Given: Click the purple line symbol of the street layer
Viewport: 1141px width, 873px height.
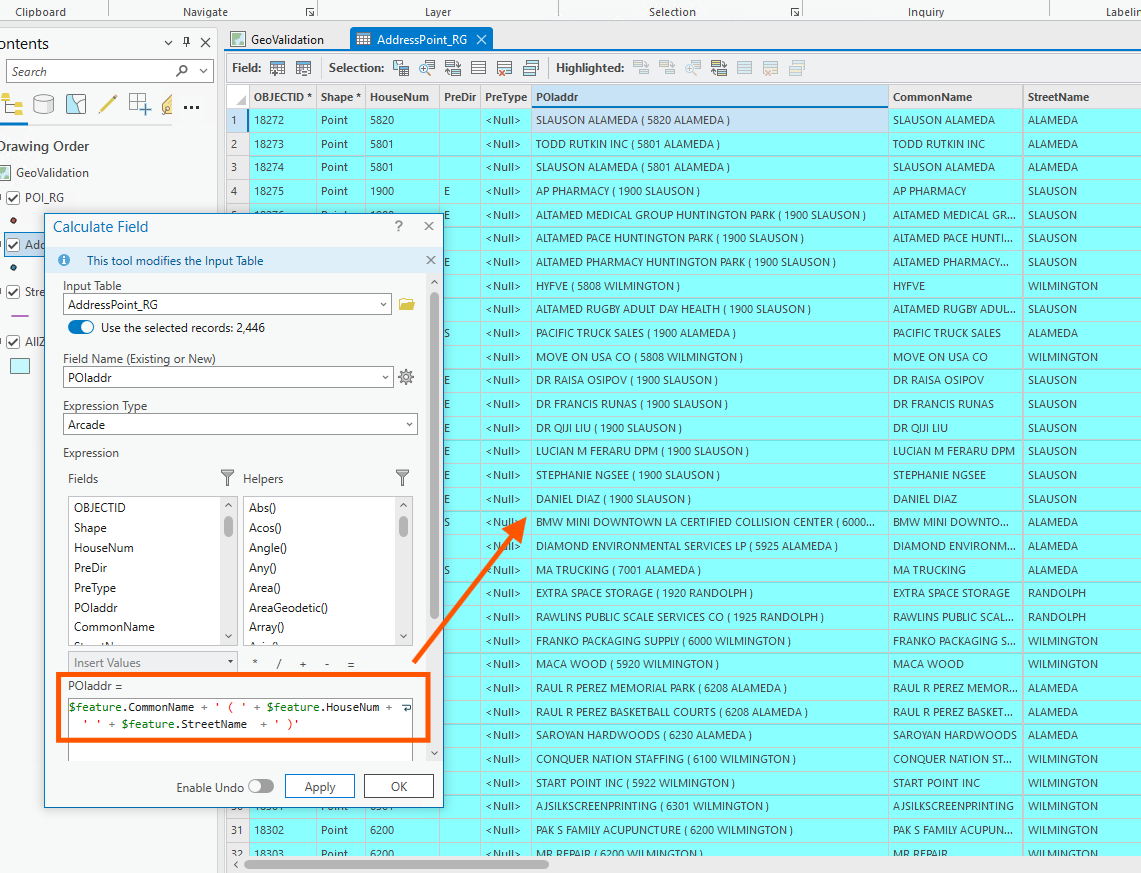Looking at the screenshot, I should click(x=20, y=316).
